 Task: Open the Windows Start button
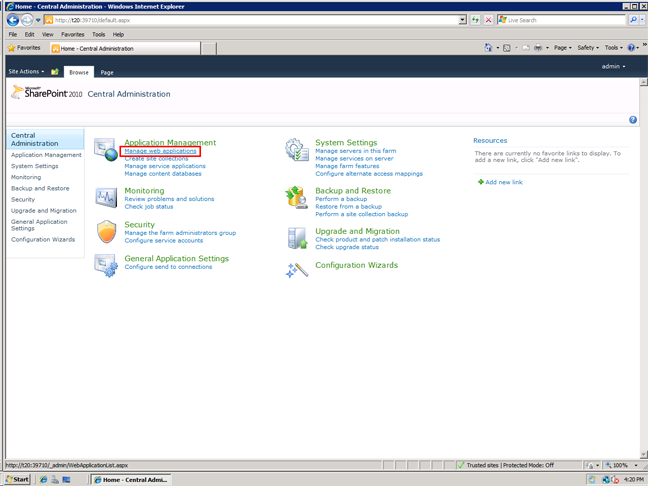point(17,479)
